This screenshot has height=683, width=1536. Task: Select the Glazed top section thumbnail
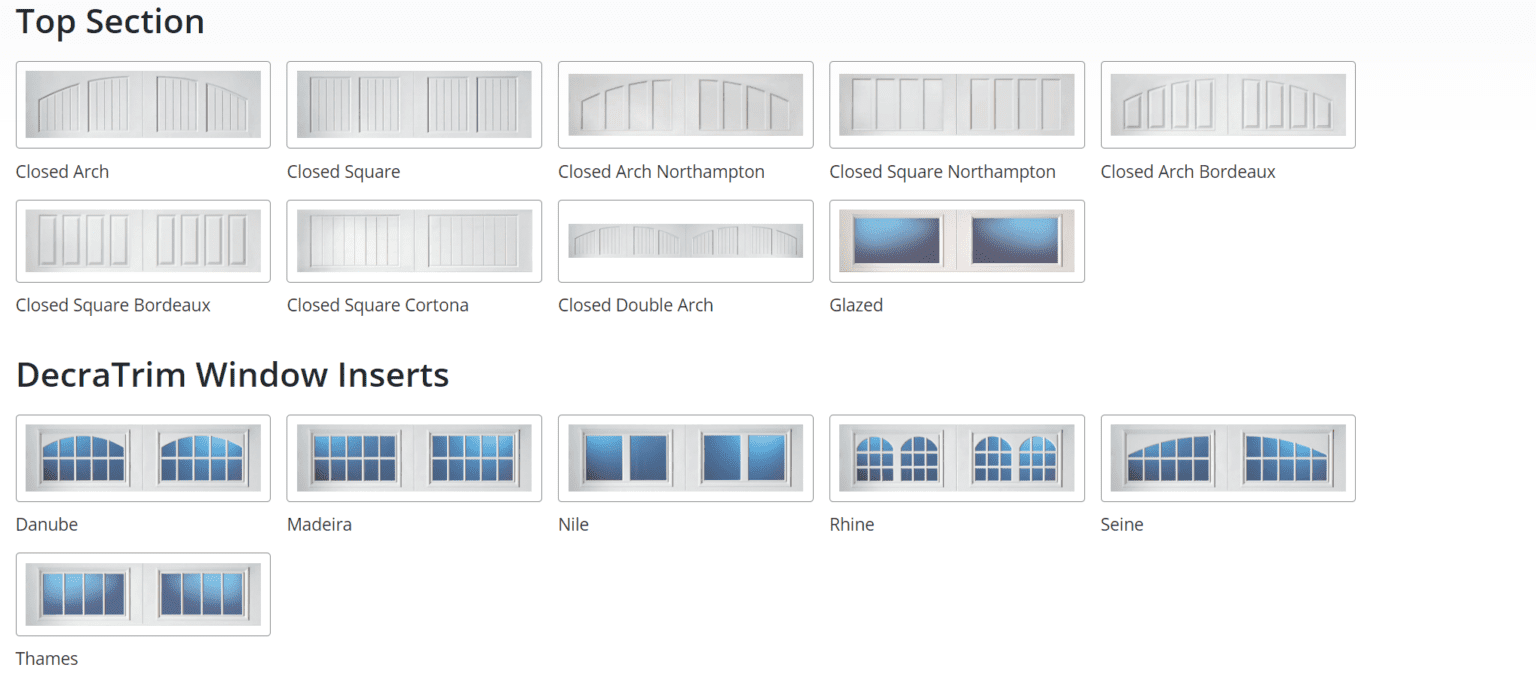957,241
